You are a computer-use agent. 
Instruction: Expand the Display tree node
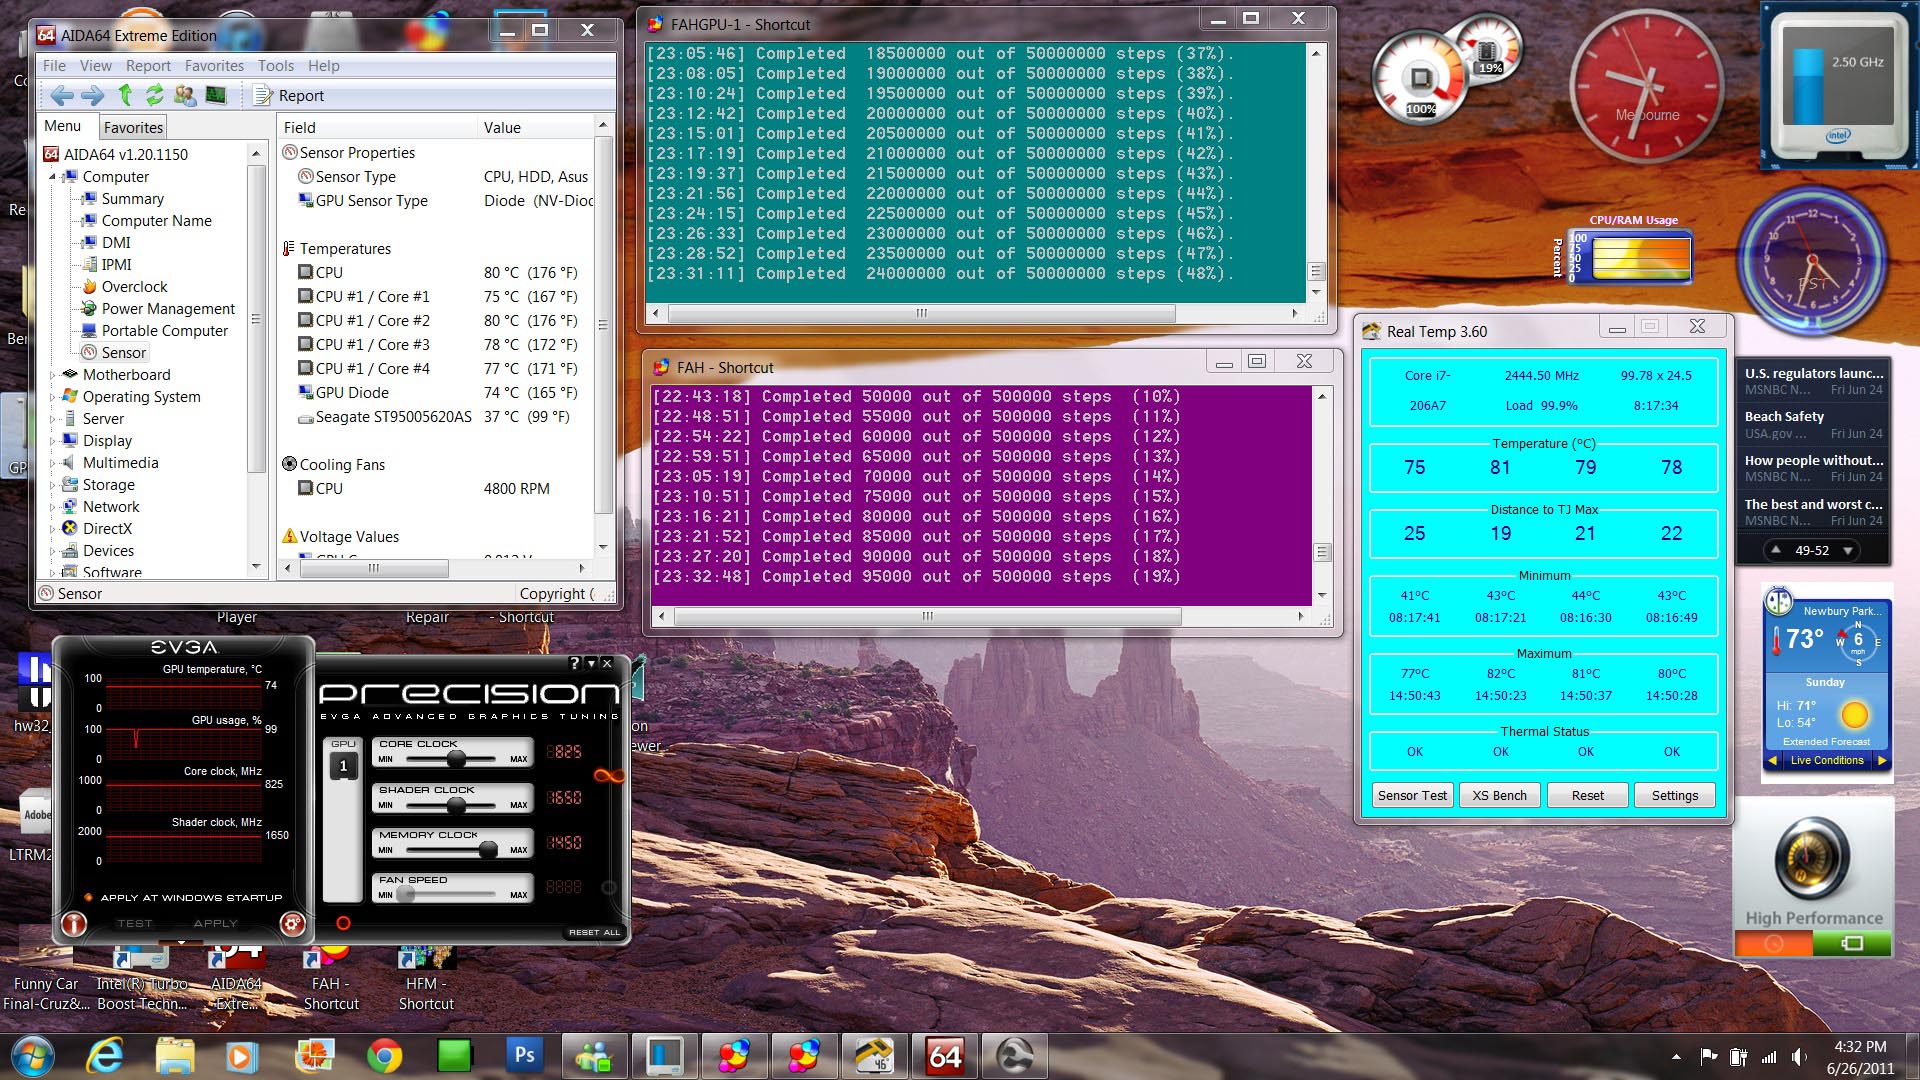[x=53, y=440]
